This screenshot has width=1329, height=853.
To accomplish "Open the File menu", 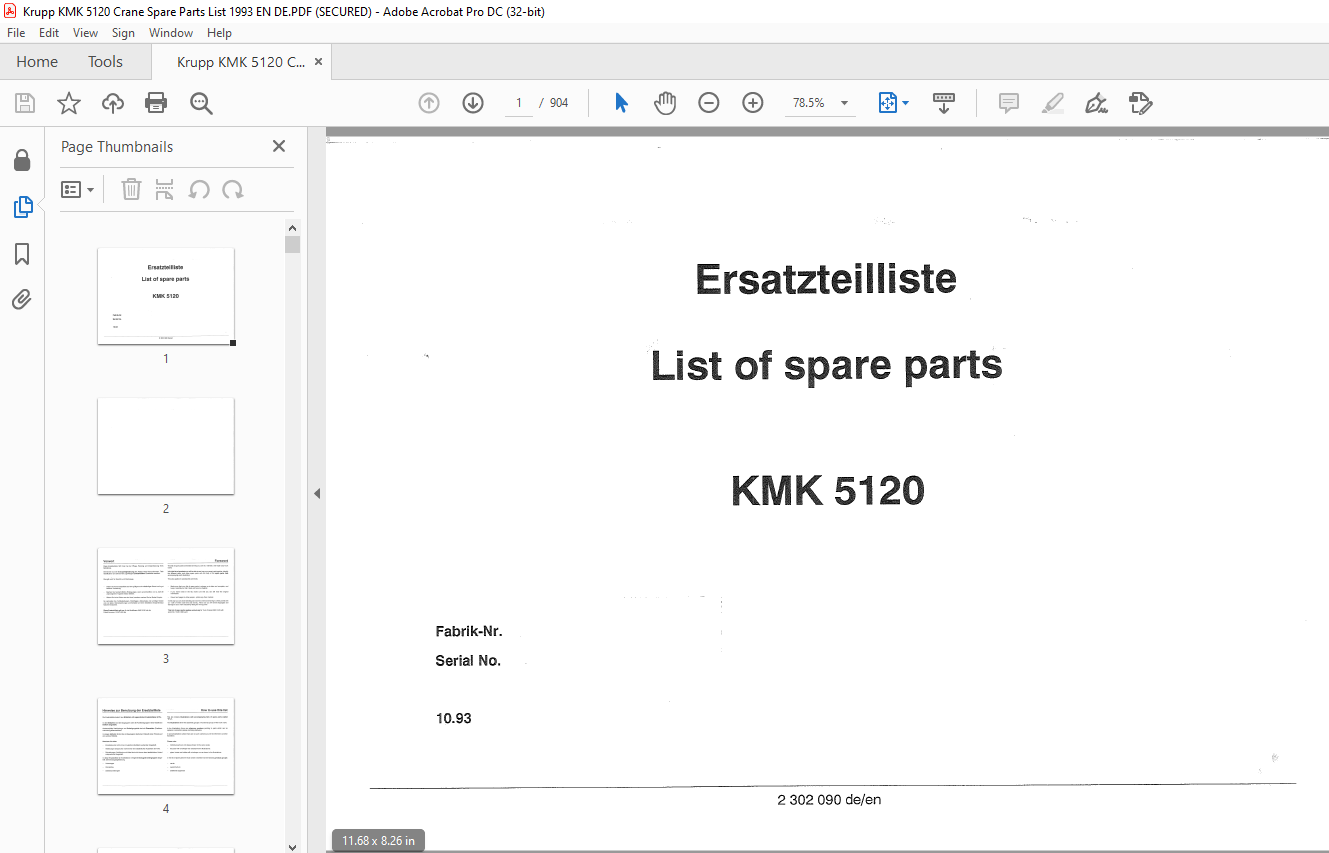I will pos(16,33).
